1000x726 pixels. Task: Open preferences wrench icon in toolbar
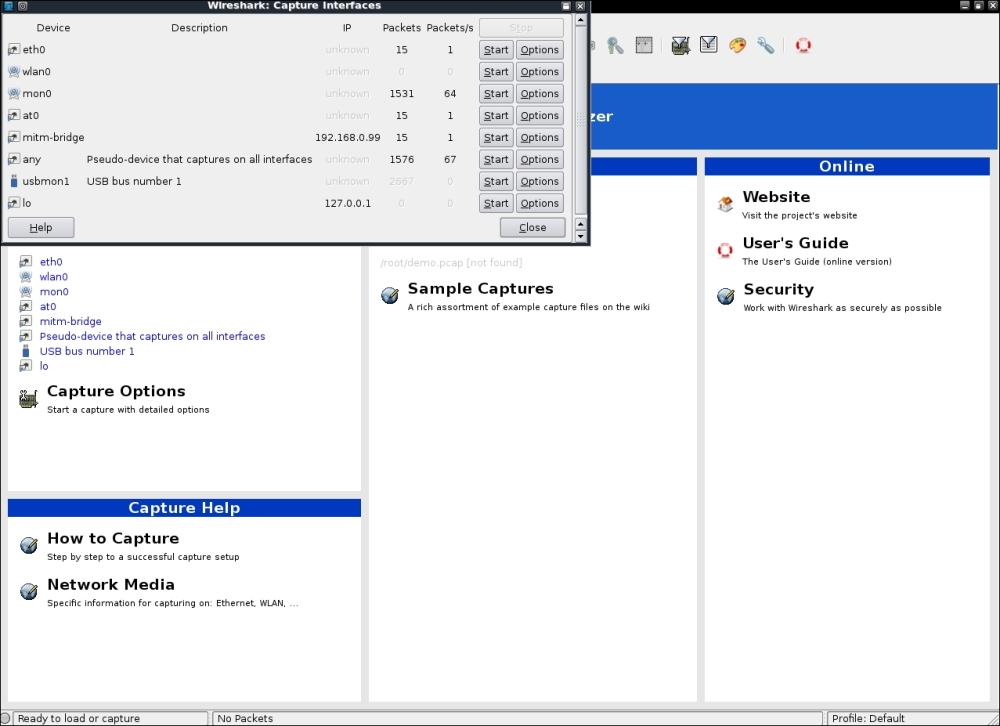765,45
